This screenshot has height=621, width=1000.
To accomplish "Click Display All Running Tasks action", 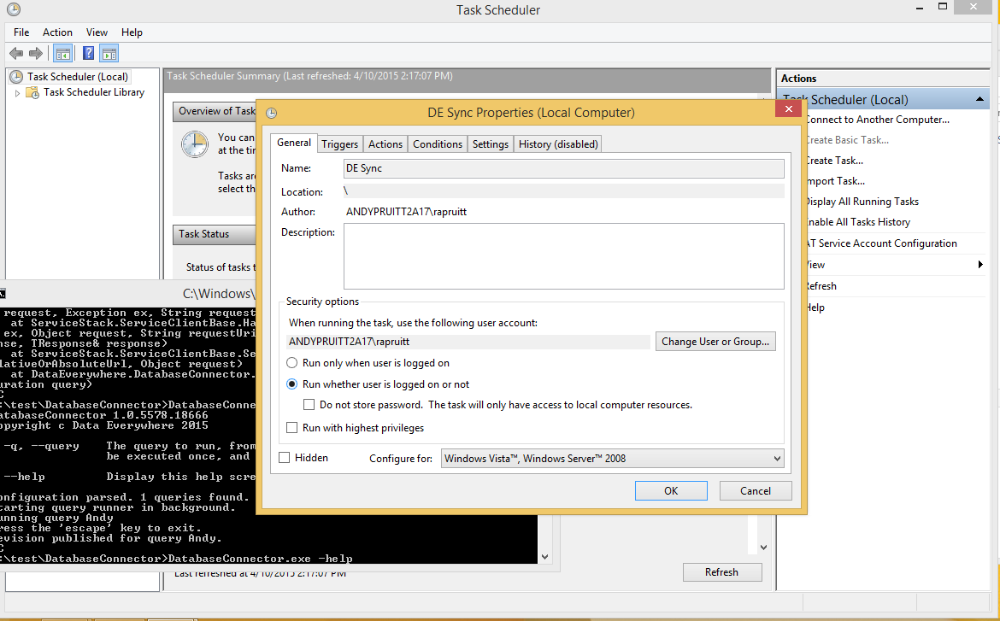I will (x=862, y=201).
